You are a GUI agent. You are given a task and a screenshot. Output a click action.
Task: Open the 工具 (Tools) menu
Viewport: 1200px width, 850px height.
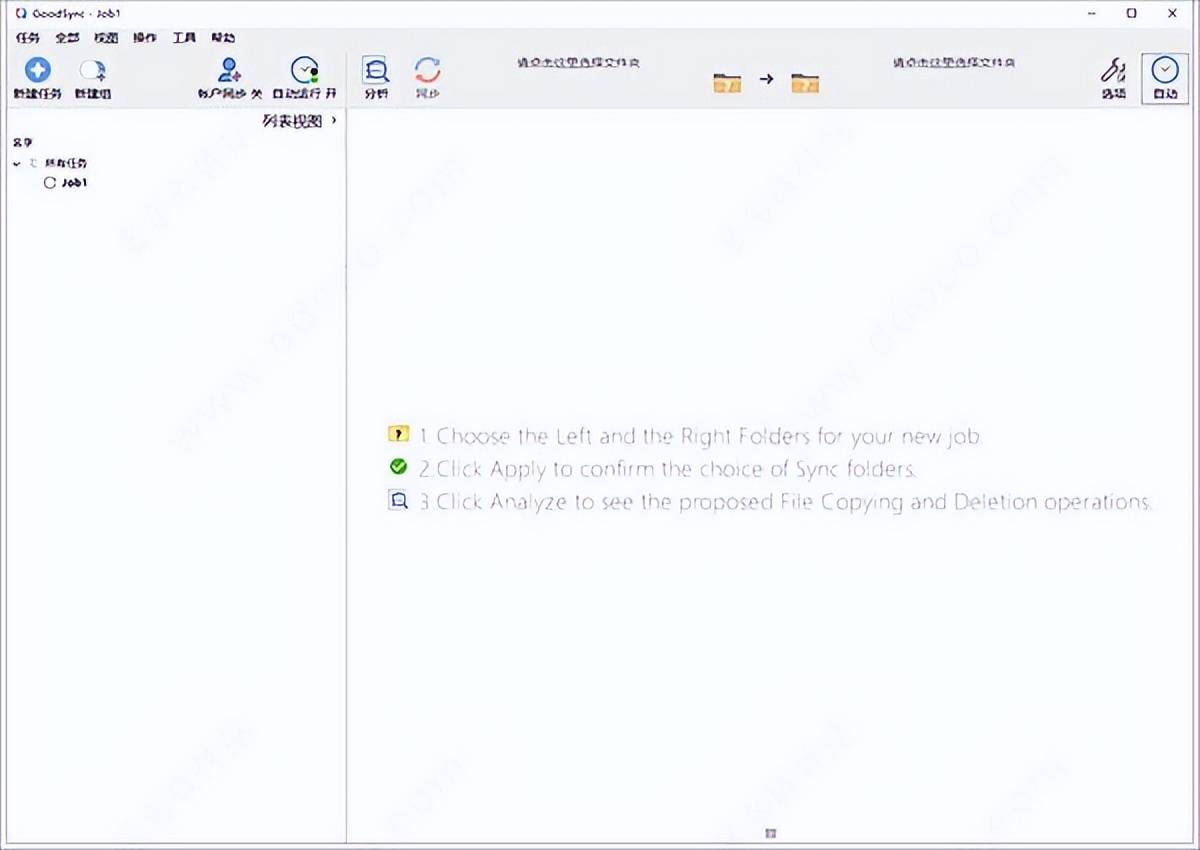coord(184,38)
